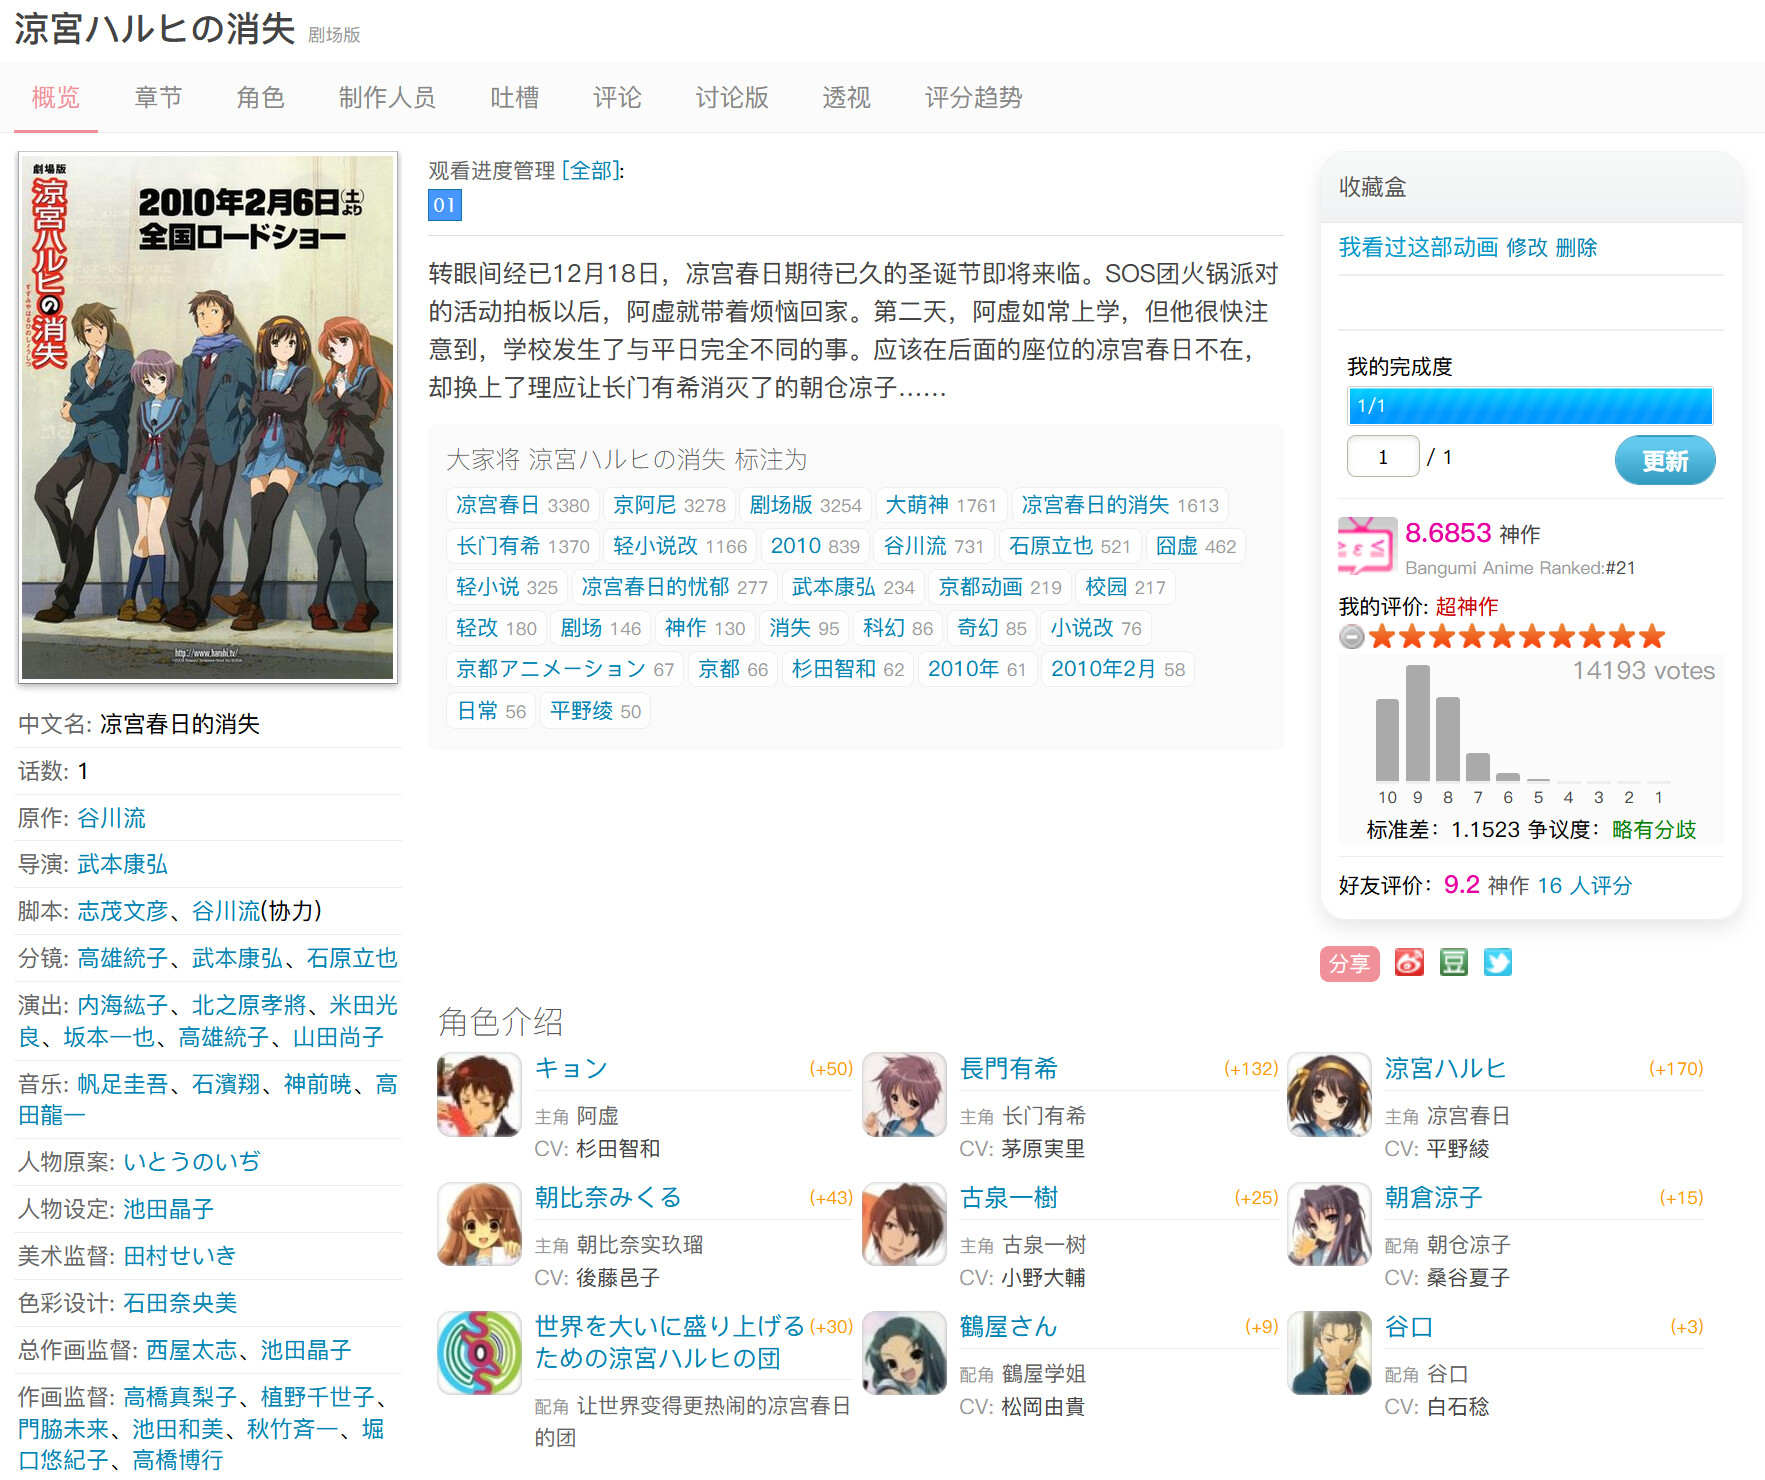Open director 武本康弘 link

(x=123, y=864)
